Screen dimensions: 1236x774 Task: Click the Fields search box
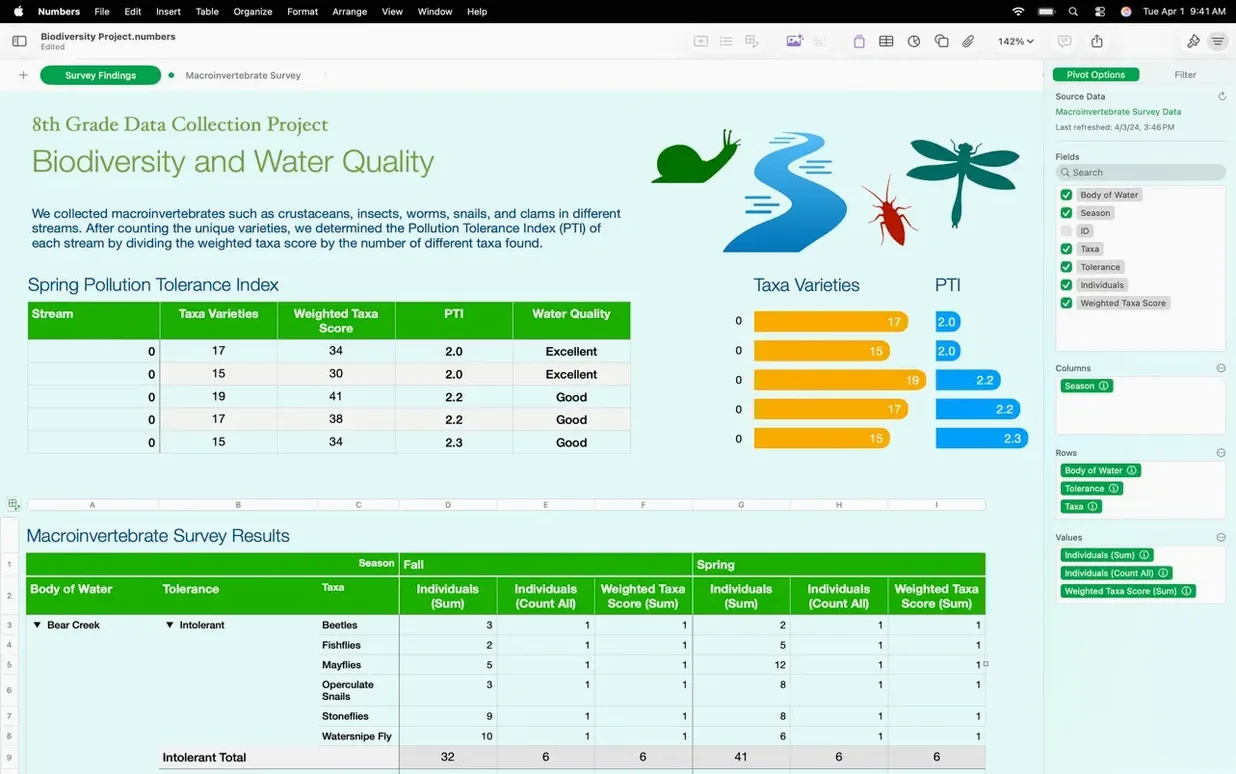point(1140,172)
